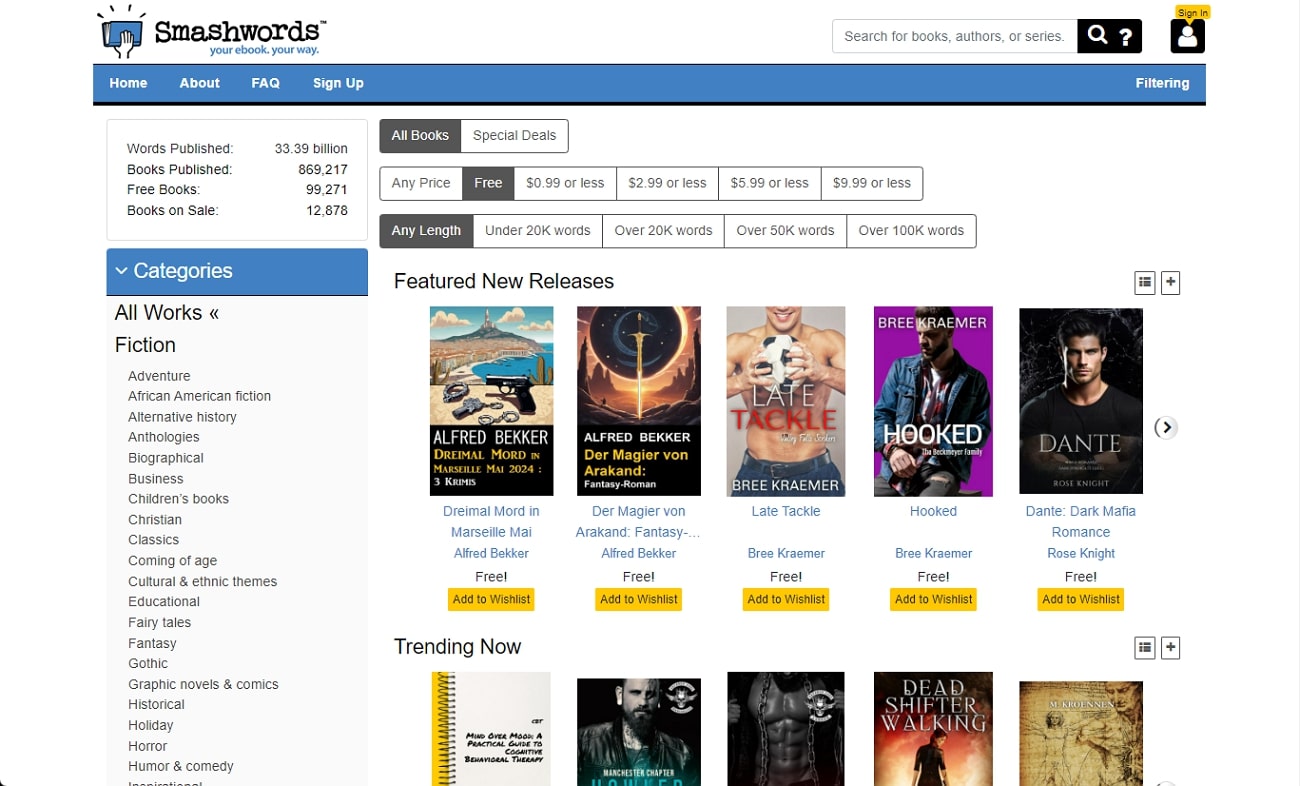This screenshot has width=1300, height=786.
Task: Select the Special Deals tab
Action: coord(514,136)
